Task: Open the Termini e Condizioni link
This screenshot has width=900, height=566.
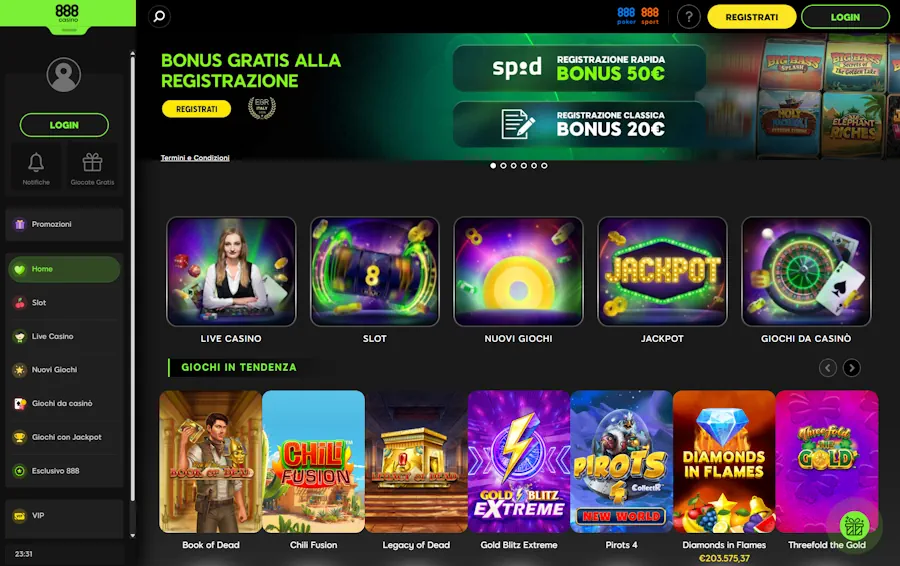Action: click(195, 158)
